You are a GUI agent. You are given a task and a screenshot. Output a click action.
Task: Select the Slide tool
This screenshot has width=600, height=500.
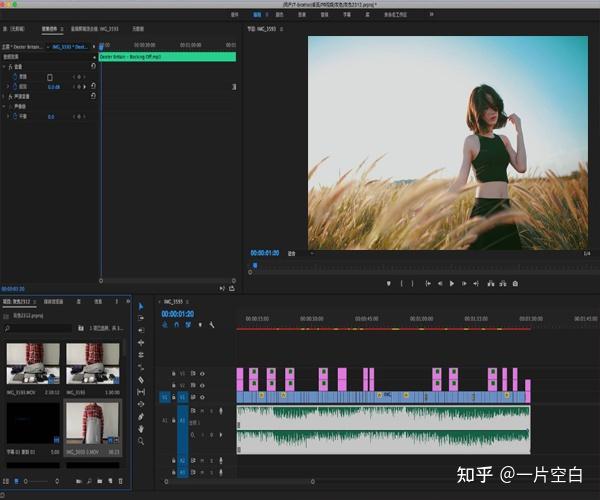click(x=140, y=404)
